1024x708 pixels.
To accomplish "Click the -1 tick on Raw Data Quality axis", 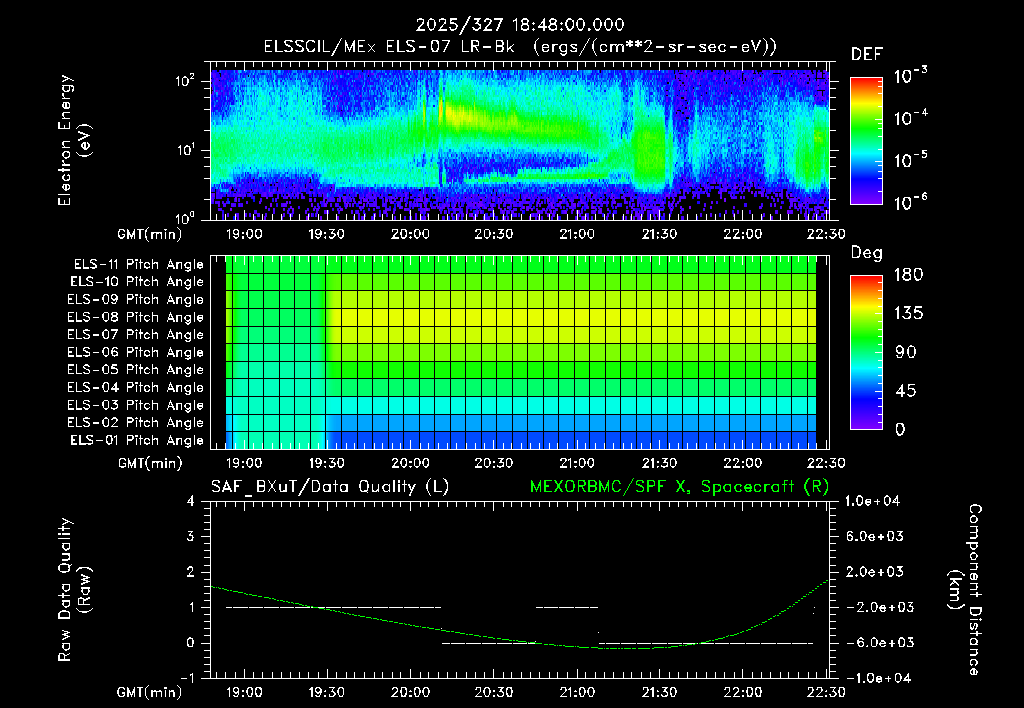I will (187, 678).
